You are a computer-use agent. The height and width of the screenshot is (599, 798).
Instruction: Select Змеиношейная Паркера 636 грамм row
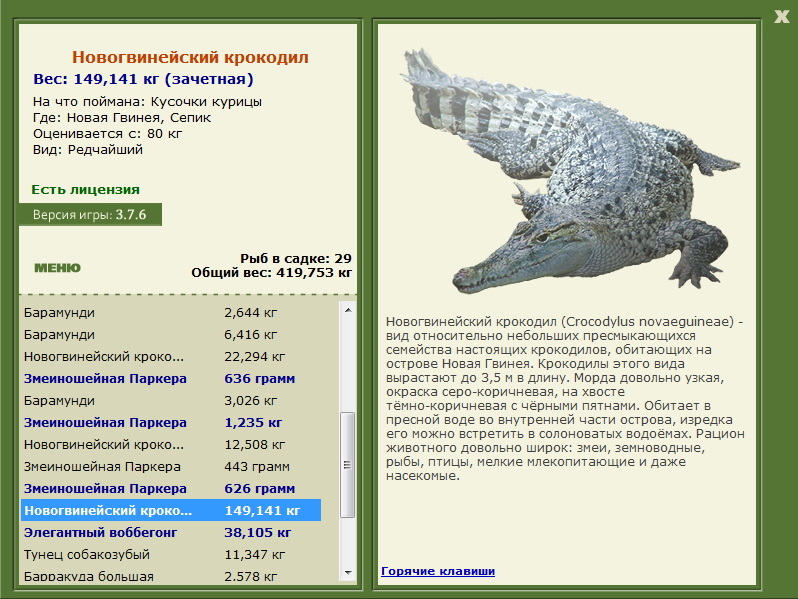point(170,379)
